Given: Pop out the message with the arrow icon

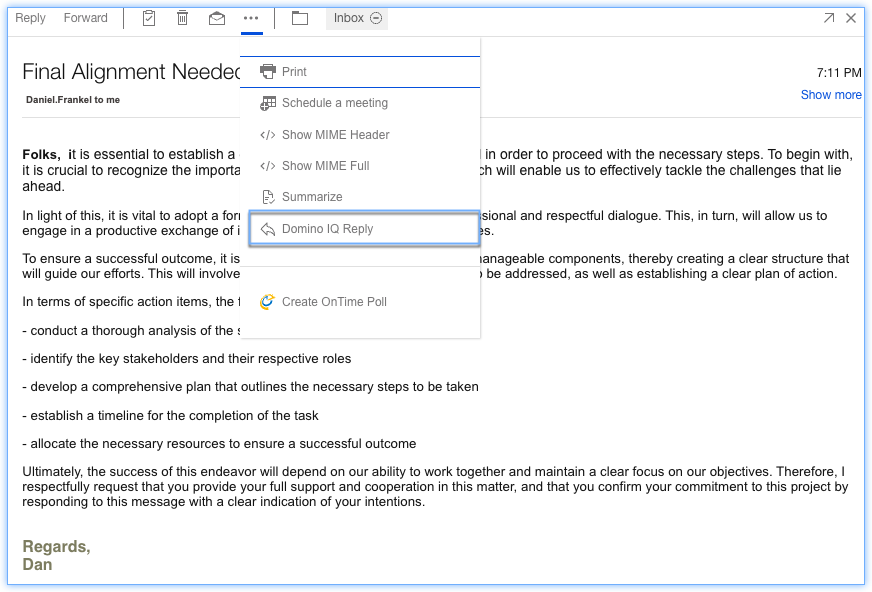Looking at the screenshot, I should pos(829,18).
